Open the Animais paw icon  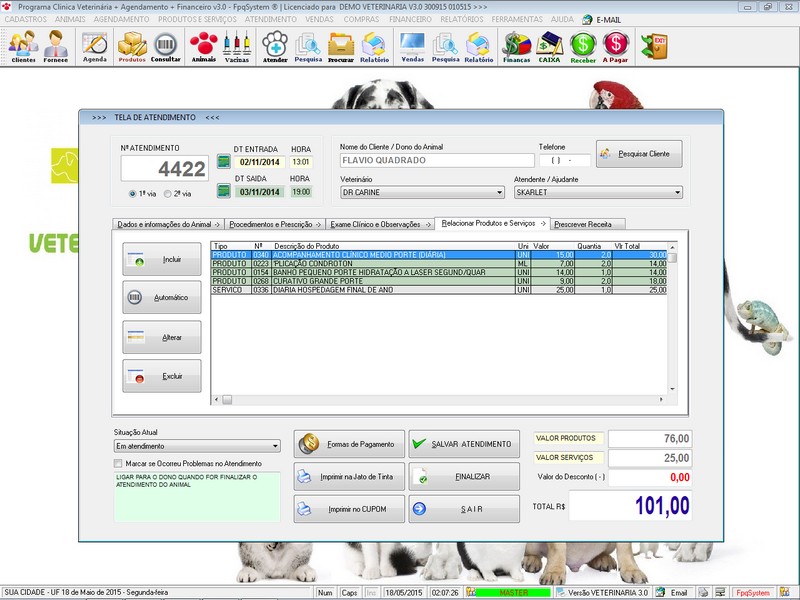click(204, 46)
